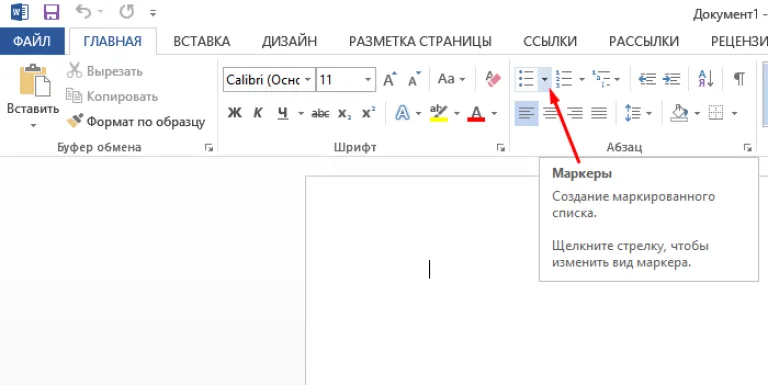
Task: Click the borders icon
Action: 716,114
